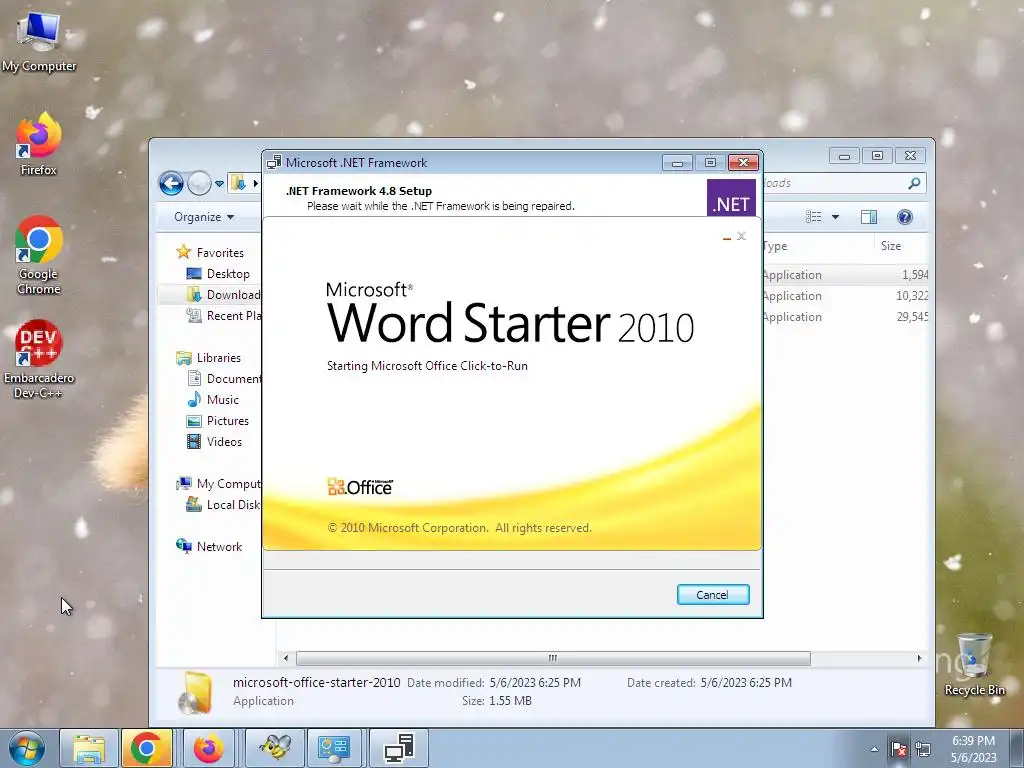Open the control panel taskbar item
Viewport: 1024px width, 768px height.
coord(334,748)
